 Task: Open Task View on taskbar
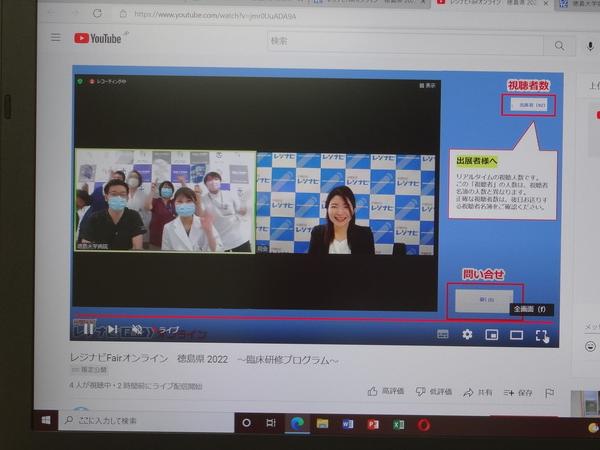[x=271, y=423]
